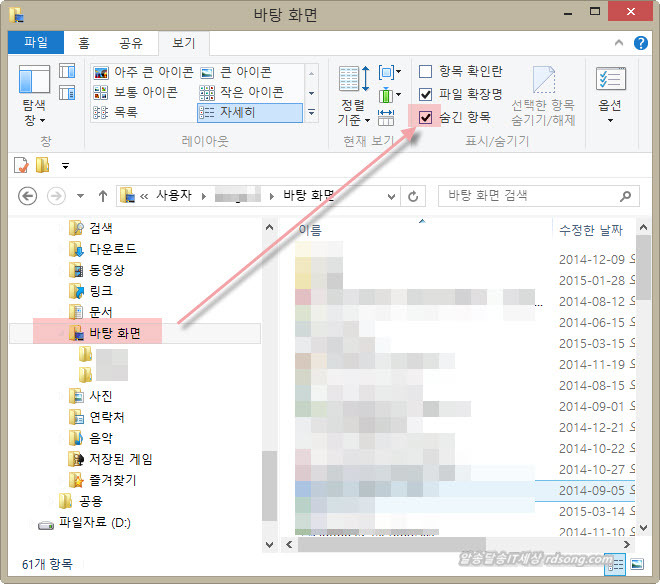Viewport: 660px width, 584px height.
Task: Expand the layout gallery more arrow
Action: 312,113
